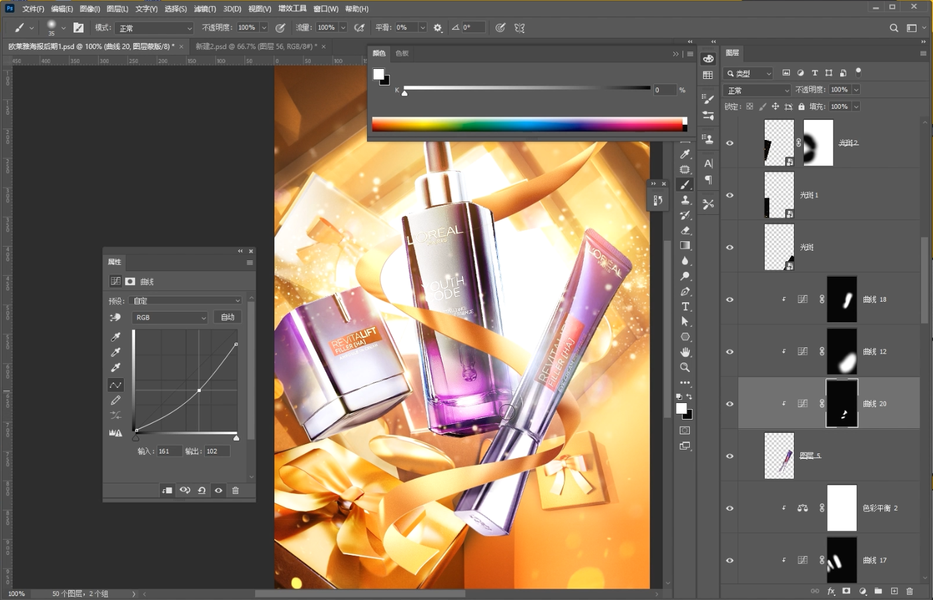
Task: Select the Pen tool
Action: (x=685, y=292)
